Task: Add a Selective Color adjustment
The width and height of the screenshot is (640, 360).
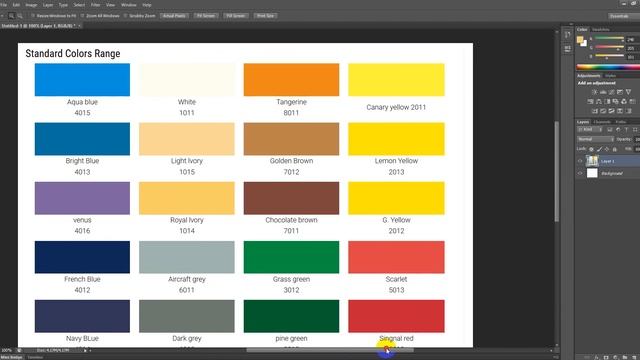Action: pyautogui.click(x=620, y=111)
